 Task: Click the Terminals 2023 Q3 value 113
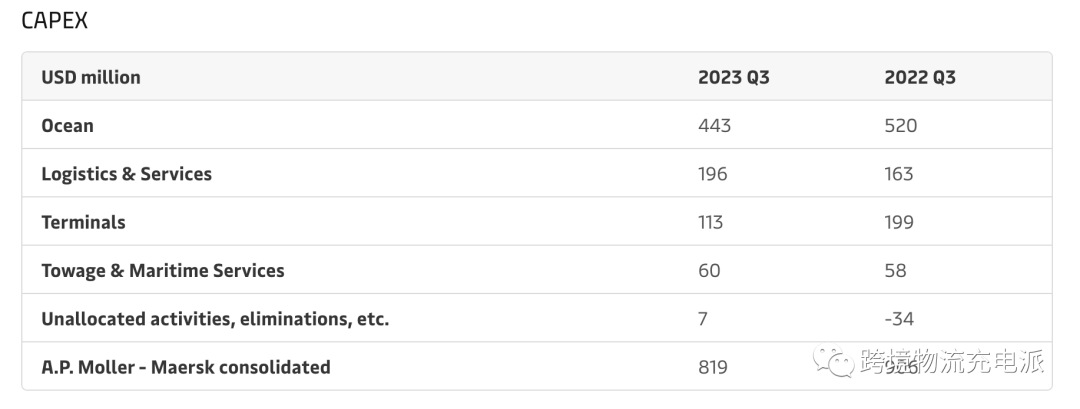710,222
